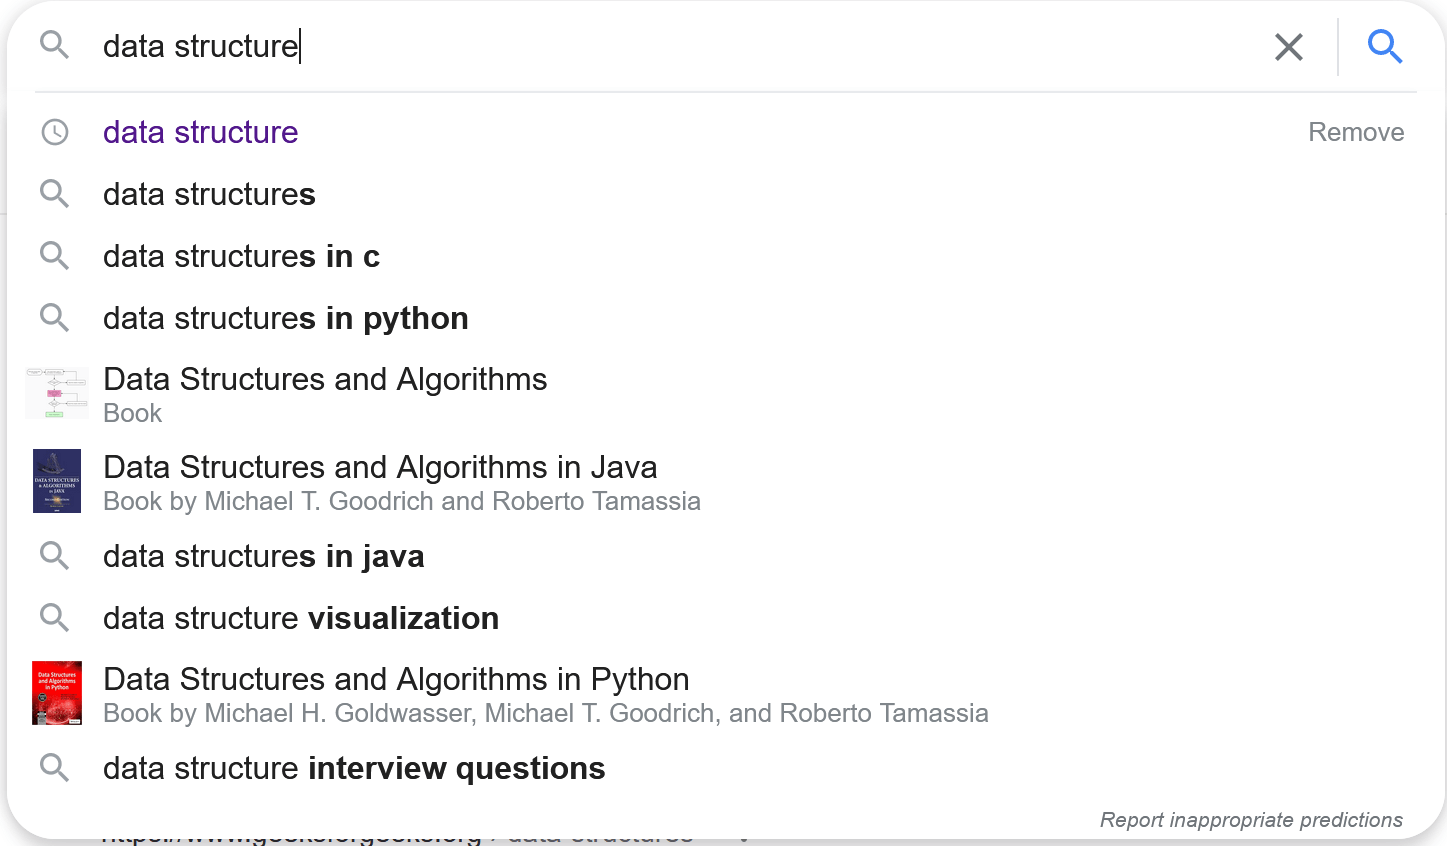
Task: Click the Data Structures and Algorithms book thumbnail
Action: point(56,393)
